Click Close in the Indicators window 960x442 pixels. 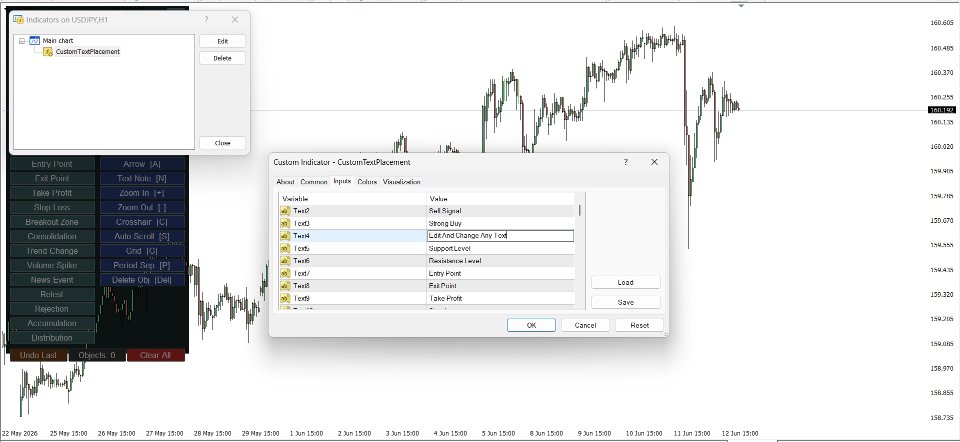222,143
